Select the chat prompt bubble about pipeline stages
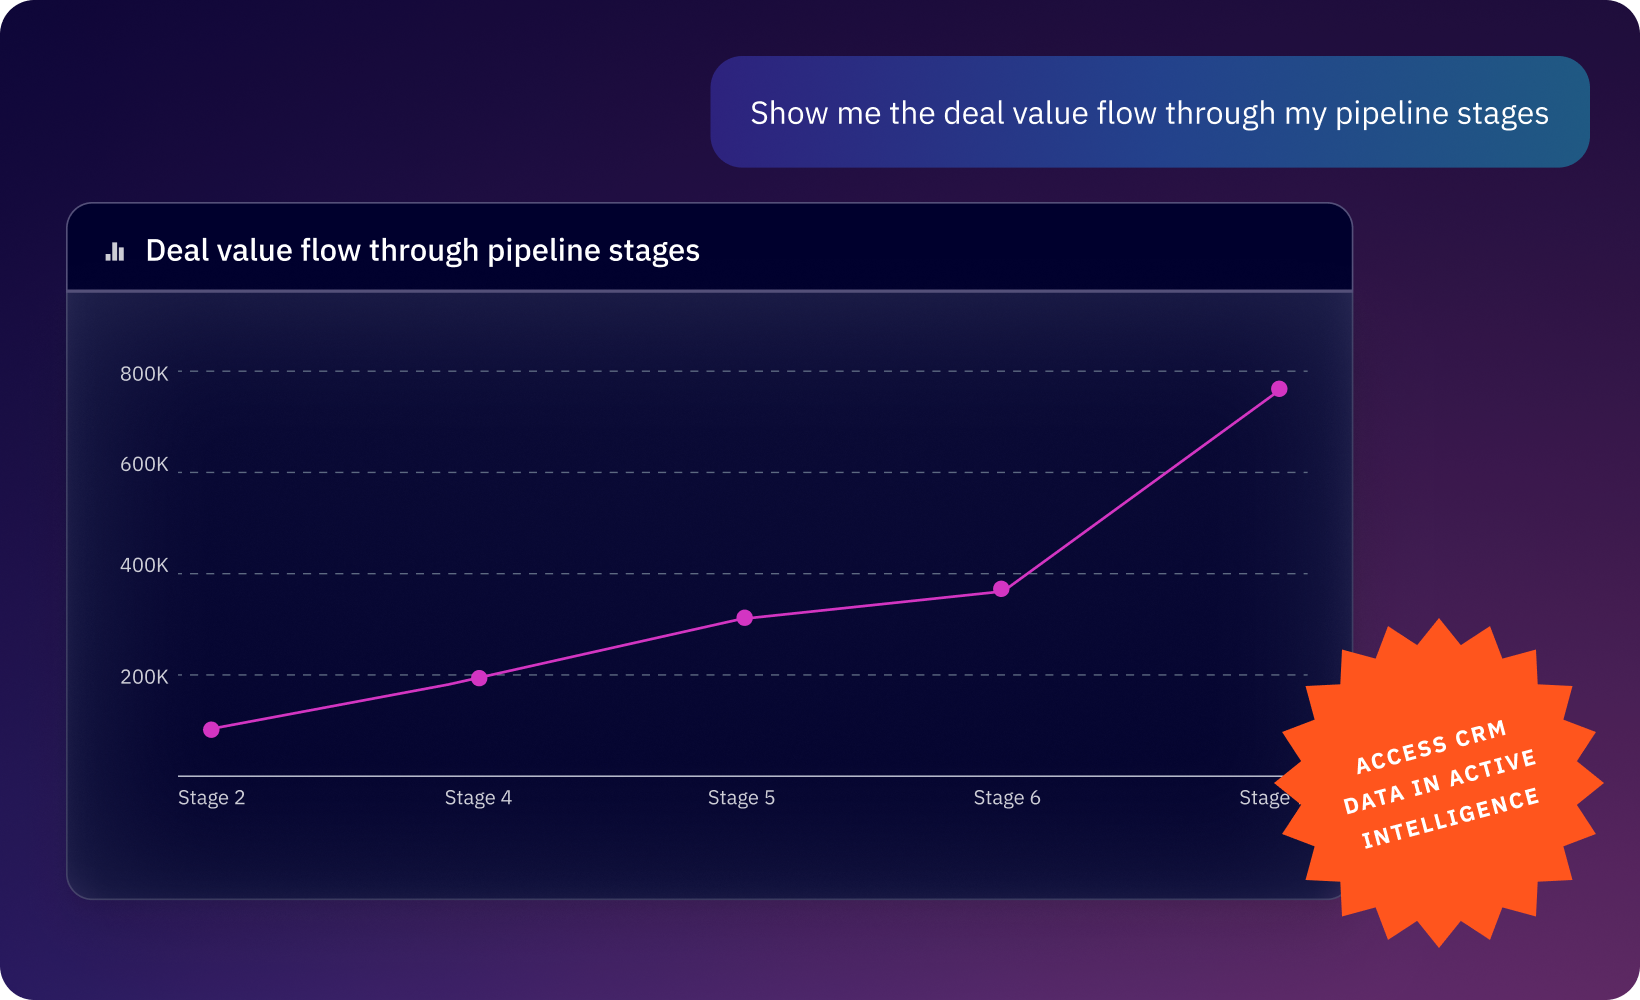Viewport: 1640px width, 1000px height. click(x=1149, y=112)
